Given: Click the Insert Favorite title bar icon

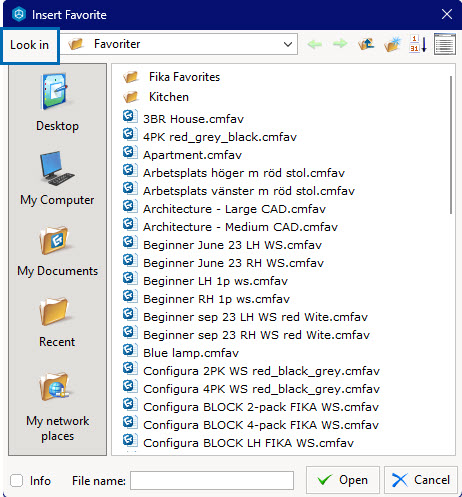Looking at the screenshot, I should coord(19,14).
